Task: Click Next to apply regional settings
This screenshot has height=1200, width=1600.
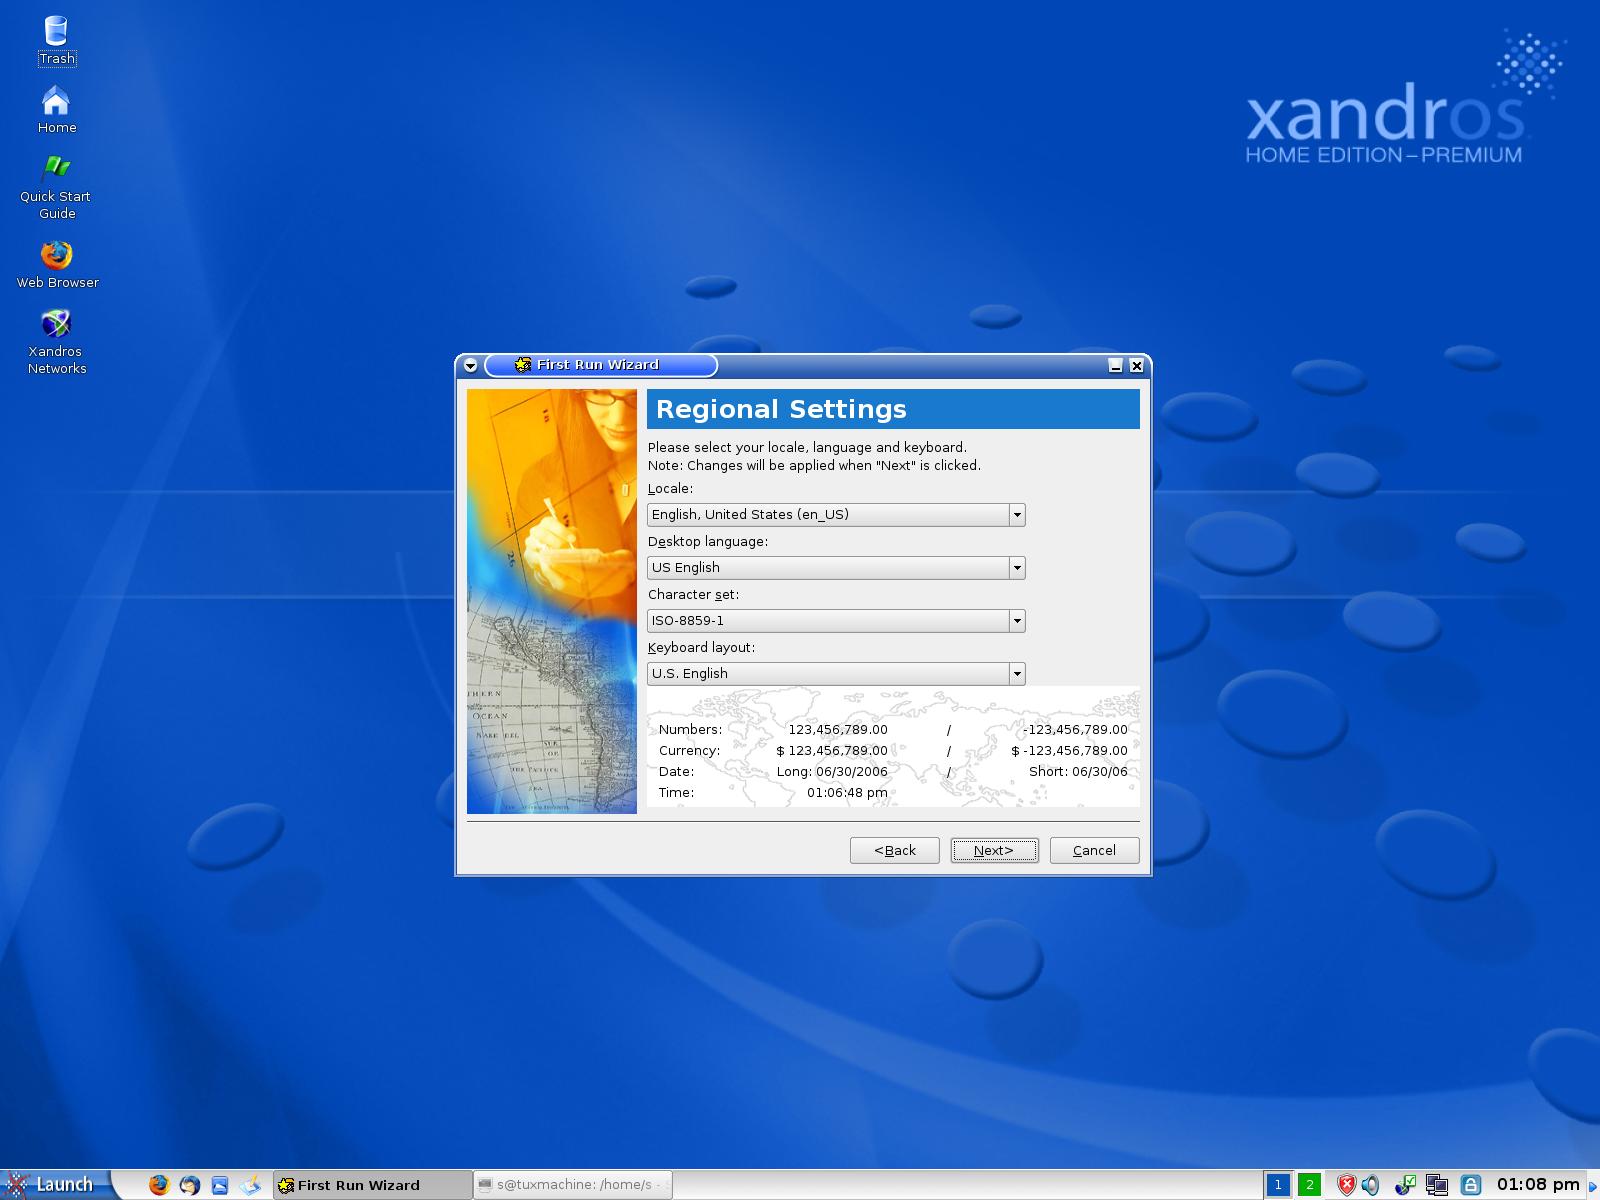Action: click(994, 851)
